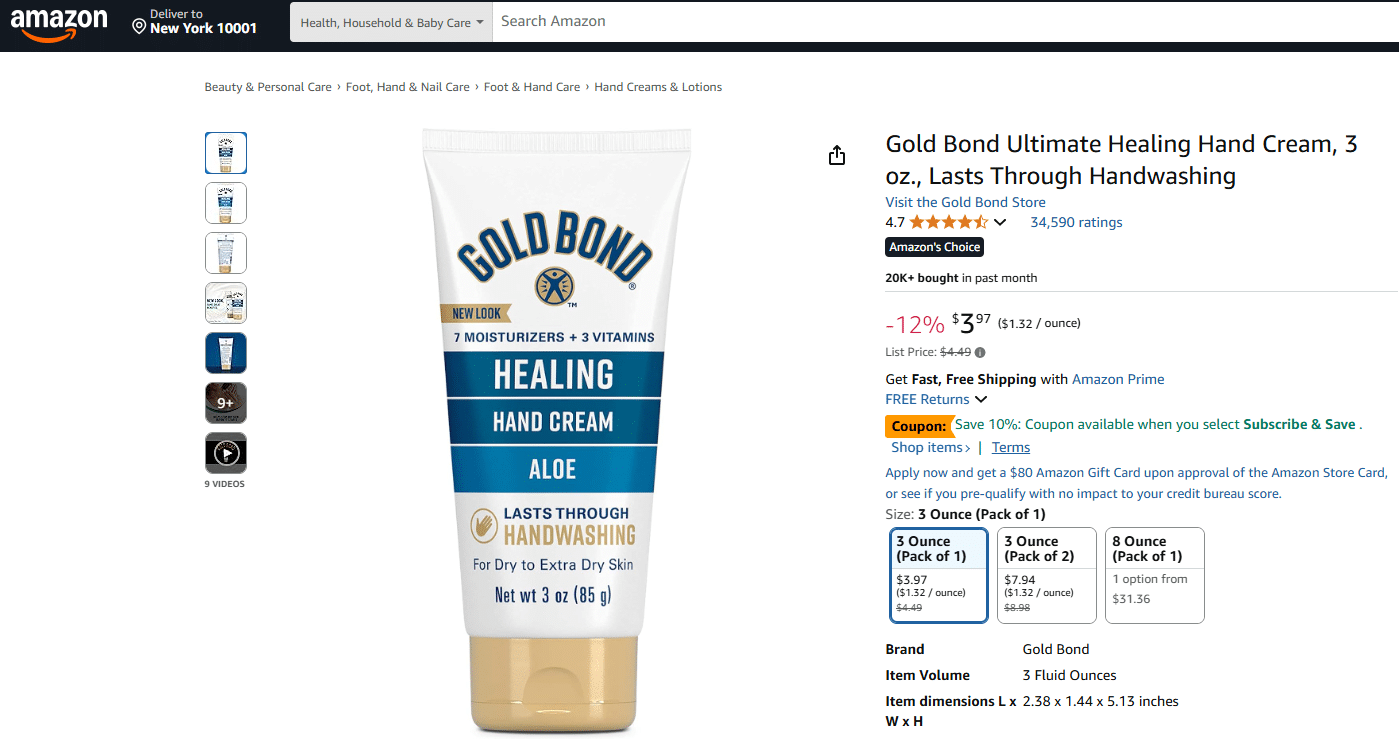Open the Hand Creams & Lotions breadcrumb
Screen dimensions: 1399x739
(x=658, y=87)
